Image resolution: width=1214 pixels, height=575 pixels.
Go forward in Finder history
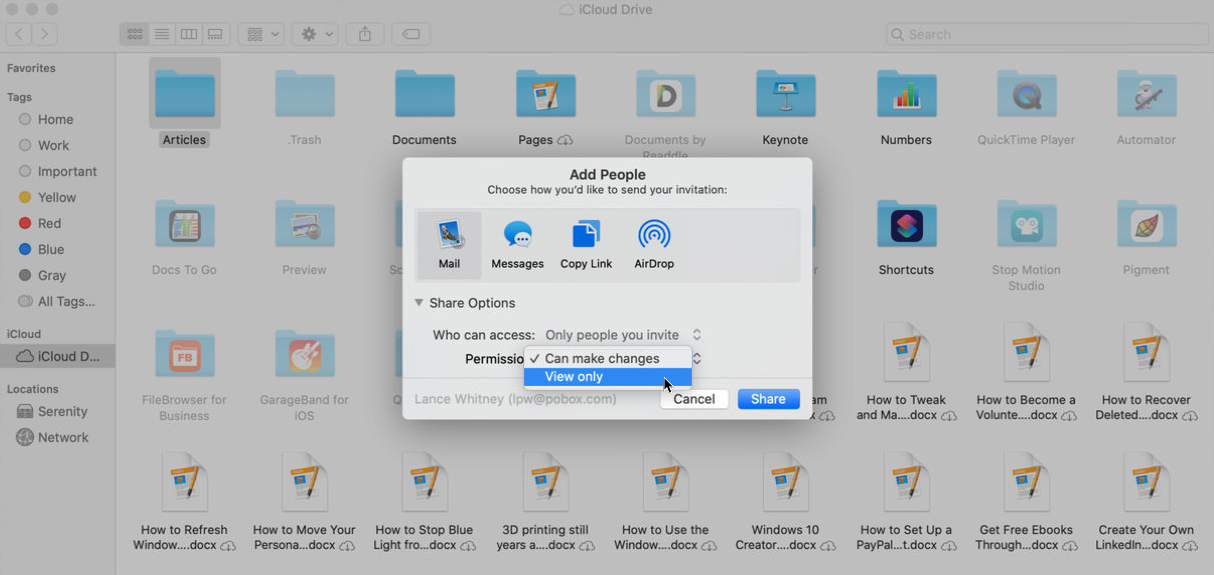pyautogui.click(x=45, y=34)
